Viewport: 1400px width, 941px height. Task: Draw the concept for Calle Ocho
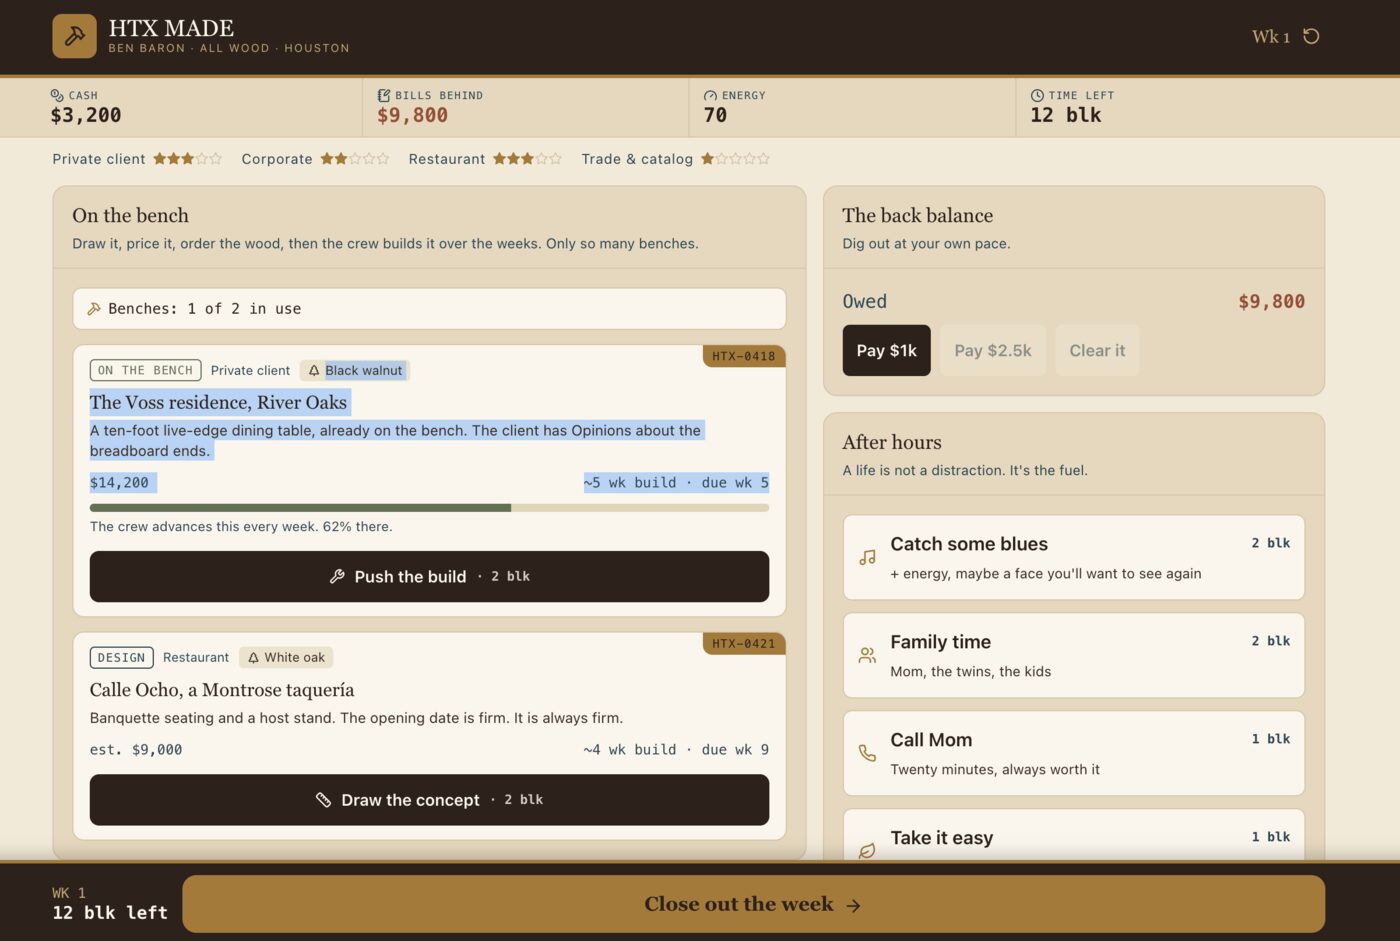tap(429, 800)
